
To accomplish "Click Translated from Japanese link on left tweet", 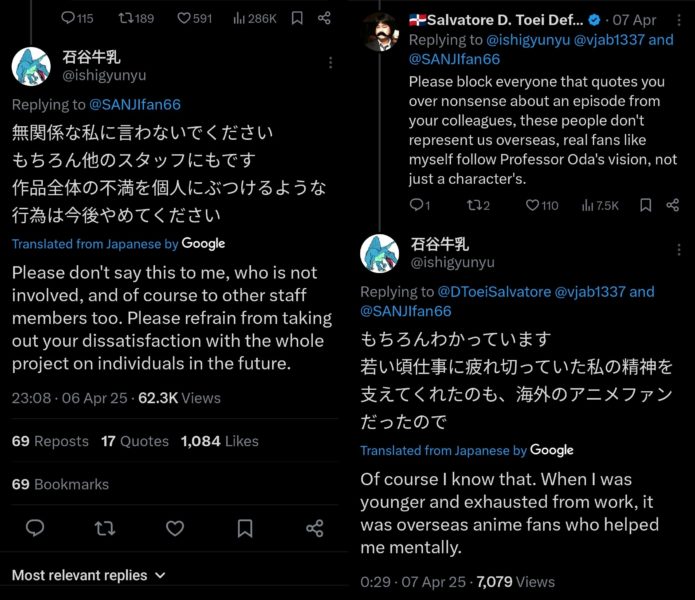I will 95,244.
